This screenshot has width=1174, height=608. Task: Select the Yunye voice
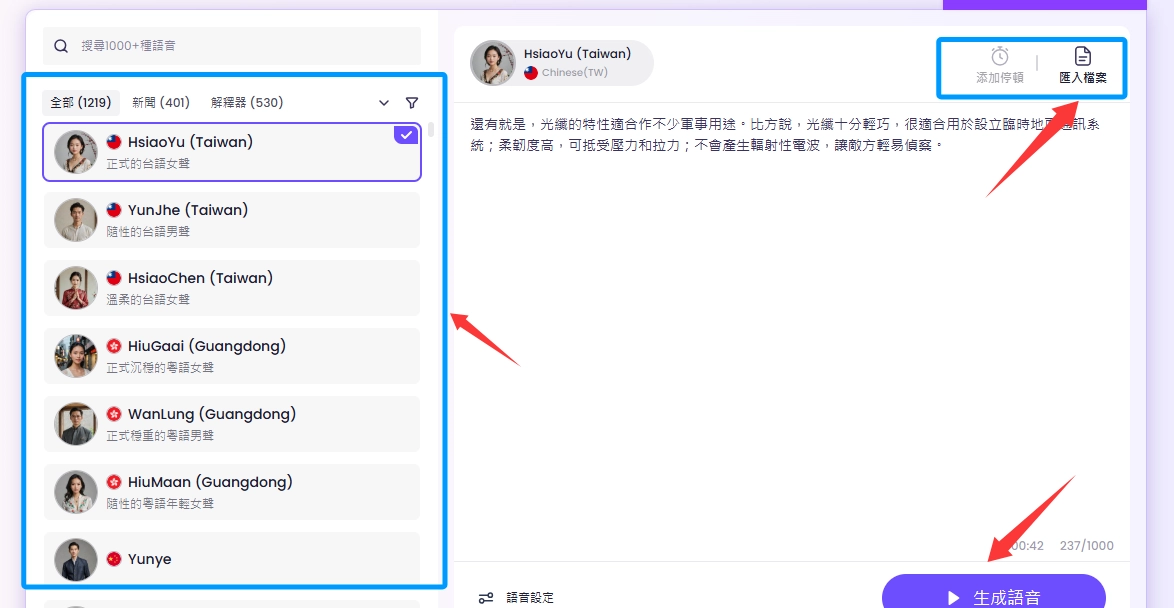tap(232, 559)
